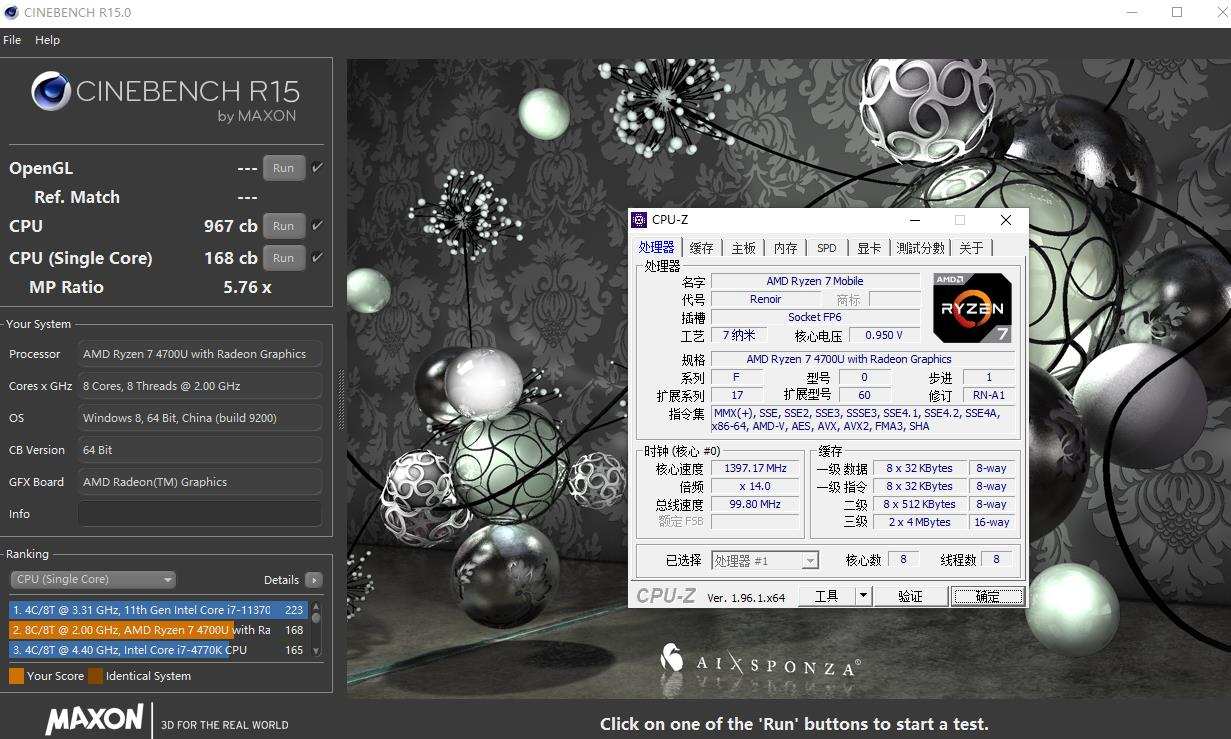1231x739 pixels.
Task: Run the CPU Single Core test
Action: [x=284, y=258]
